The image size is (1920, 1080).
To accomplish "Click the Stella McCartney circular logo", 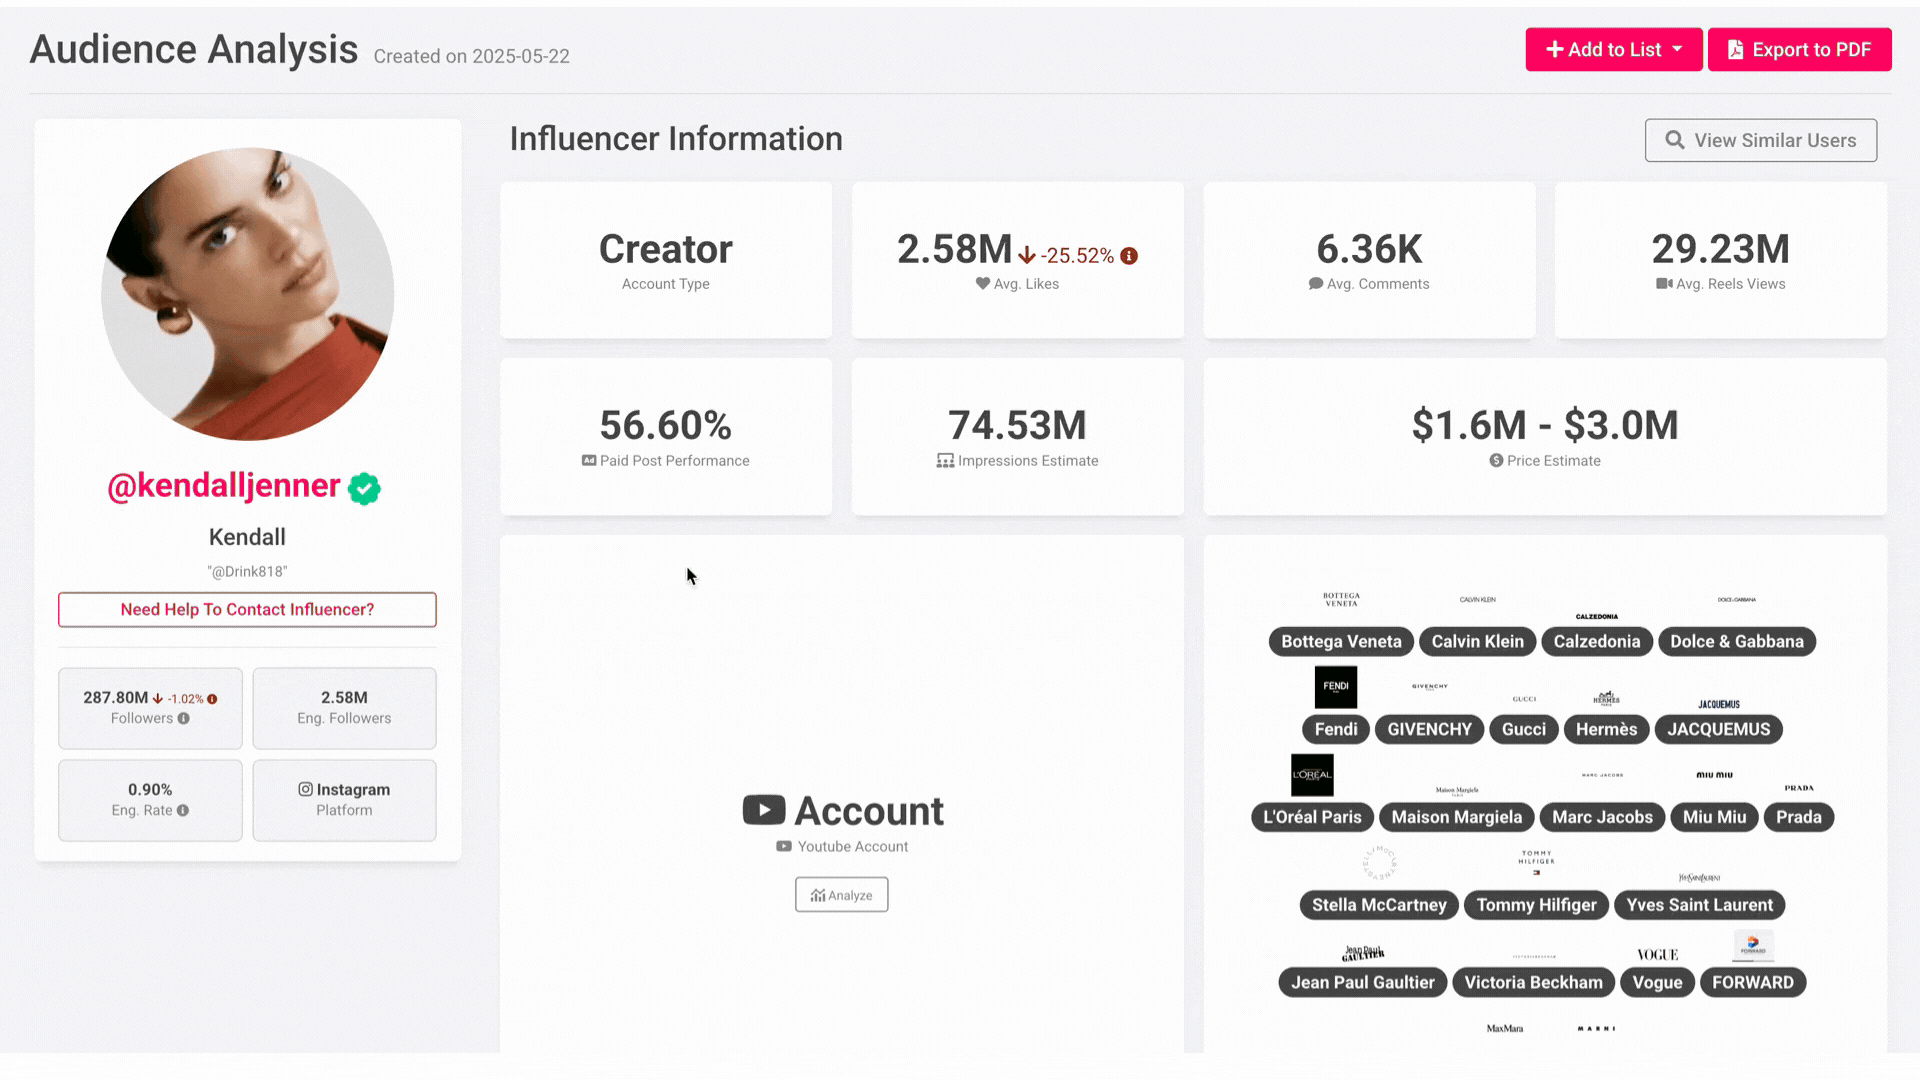I will [1379, 863].
